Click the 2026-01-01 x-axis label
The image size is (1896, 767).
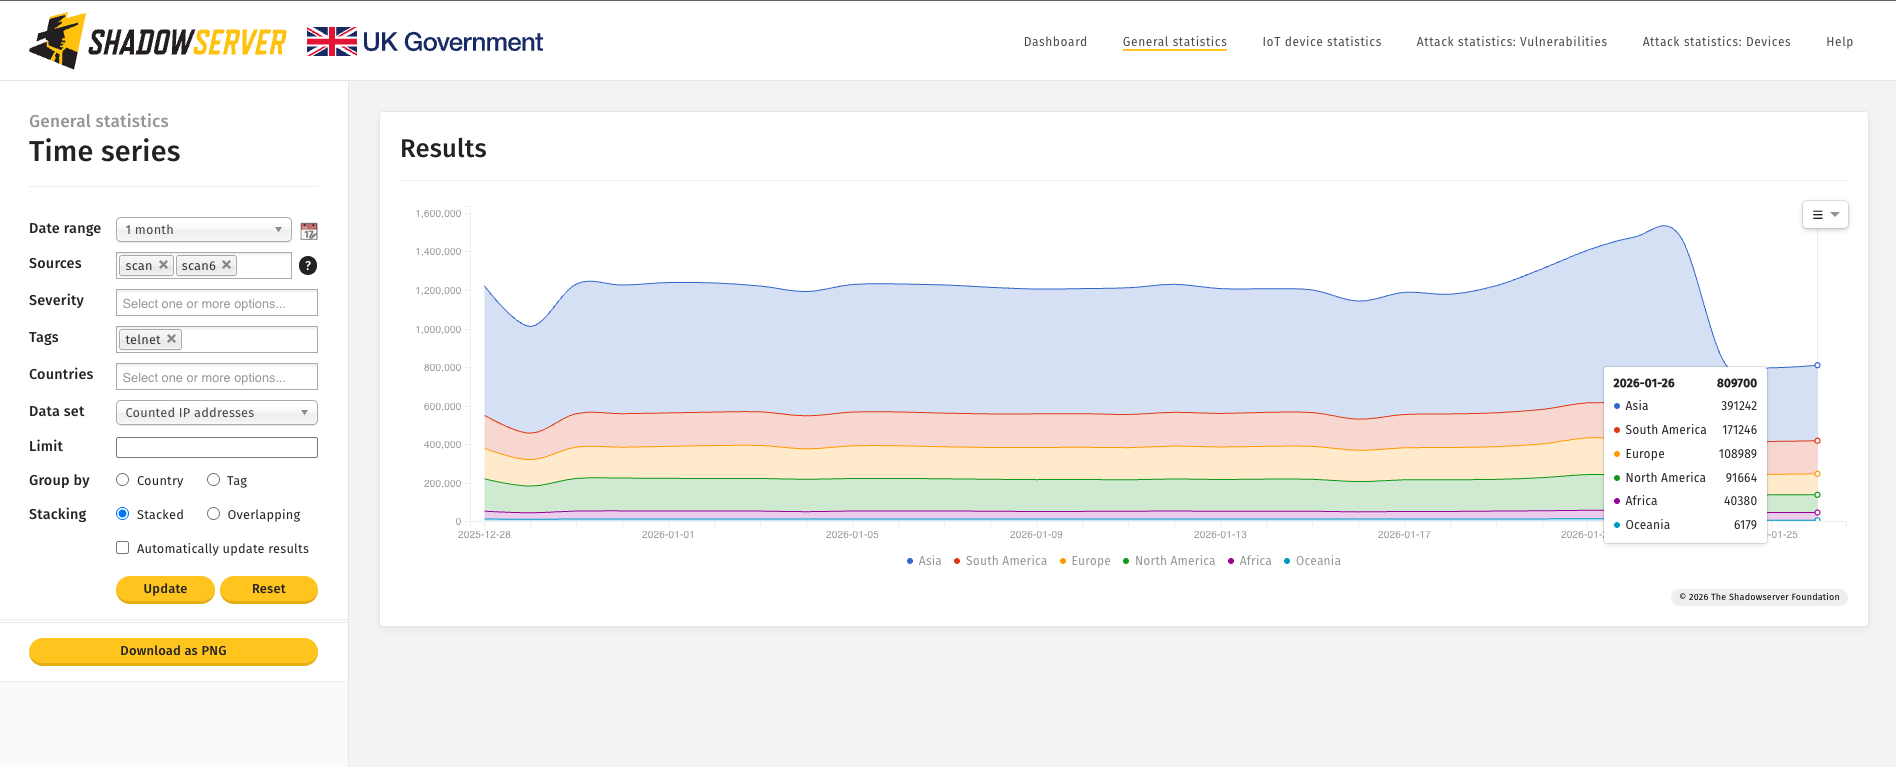point(668,535)
